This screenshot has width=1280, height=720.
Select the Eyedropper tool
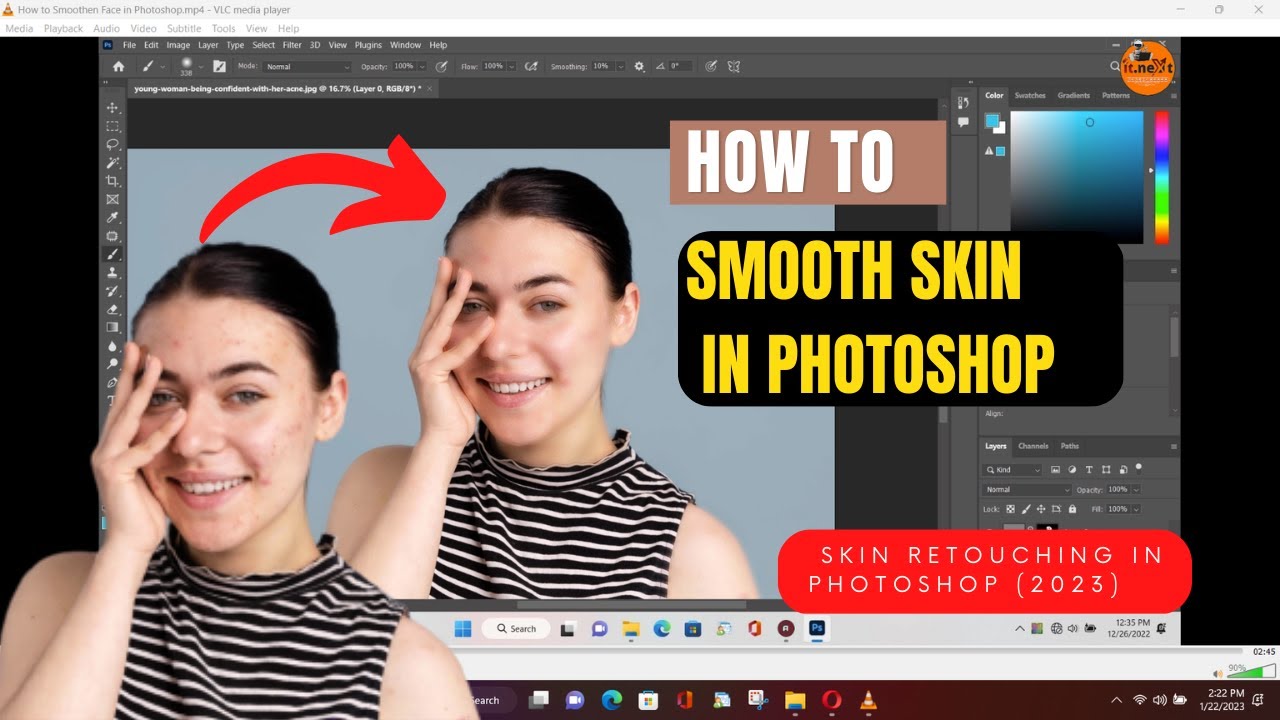pos(112,217)
